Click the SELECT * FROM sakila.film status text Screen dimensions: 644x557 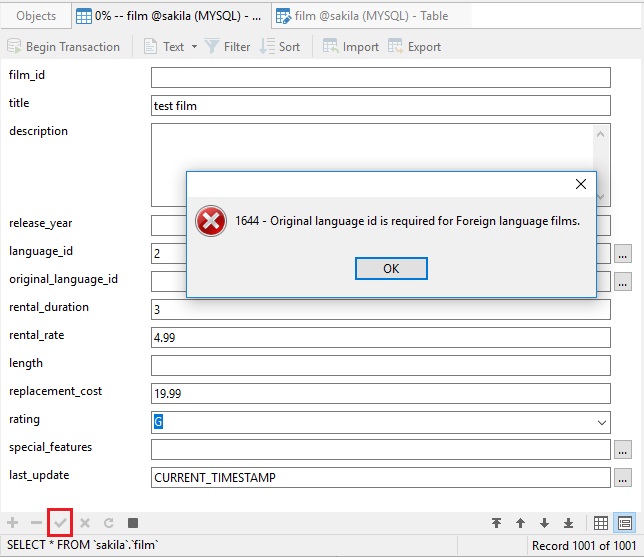click(83, 545)
